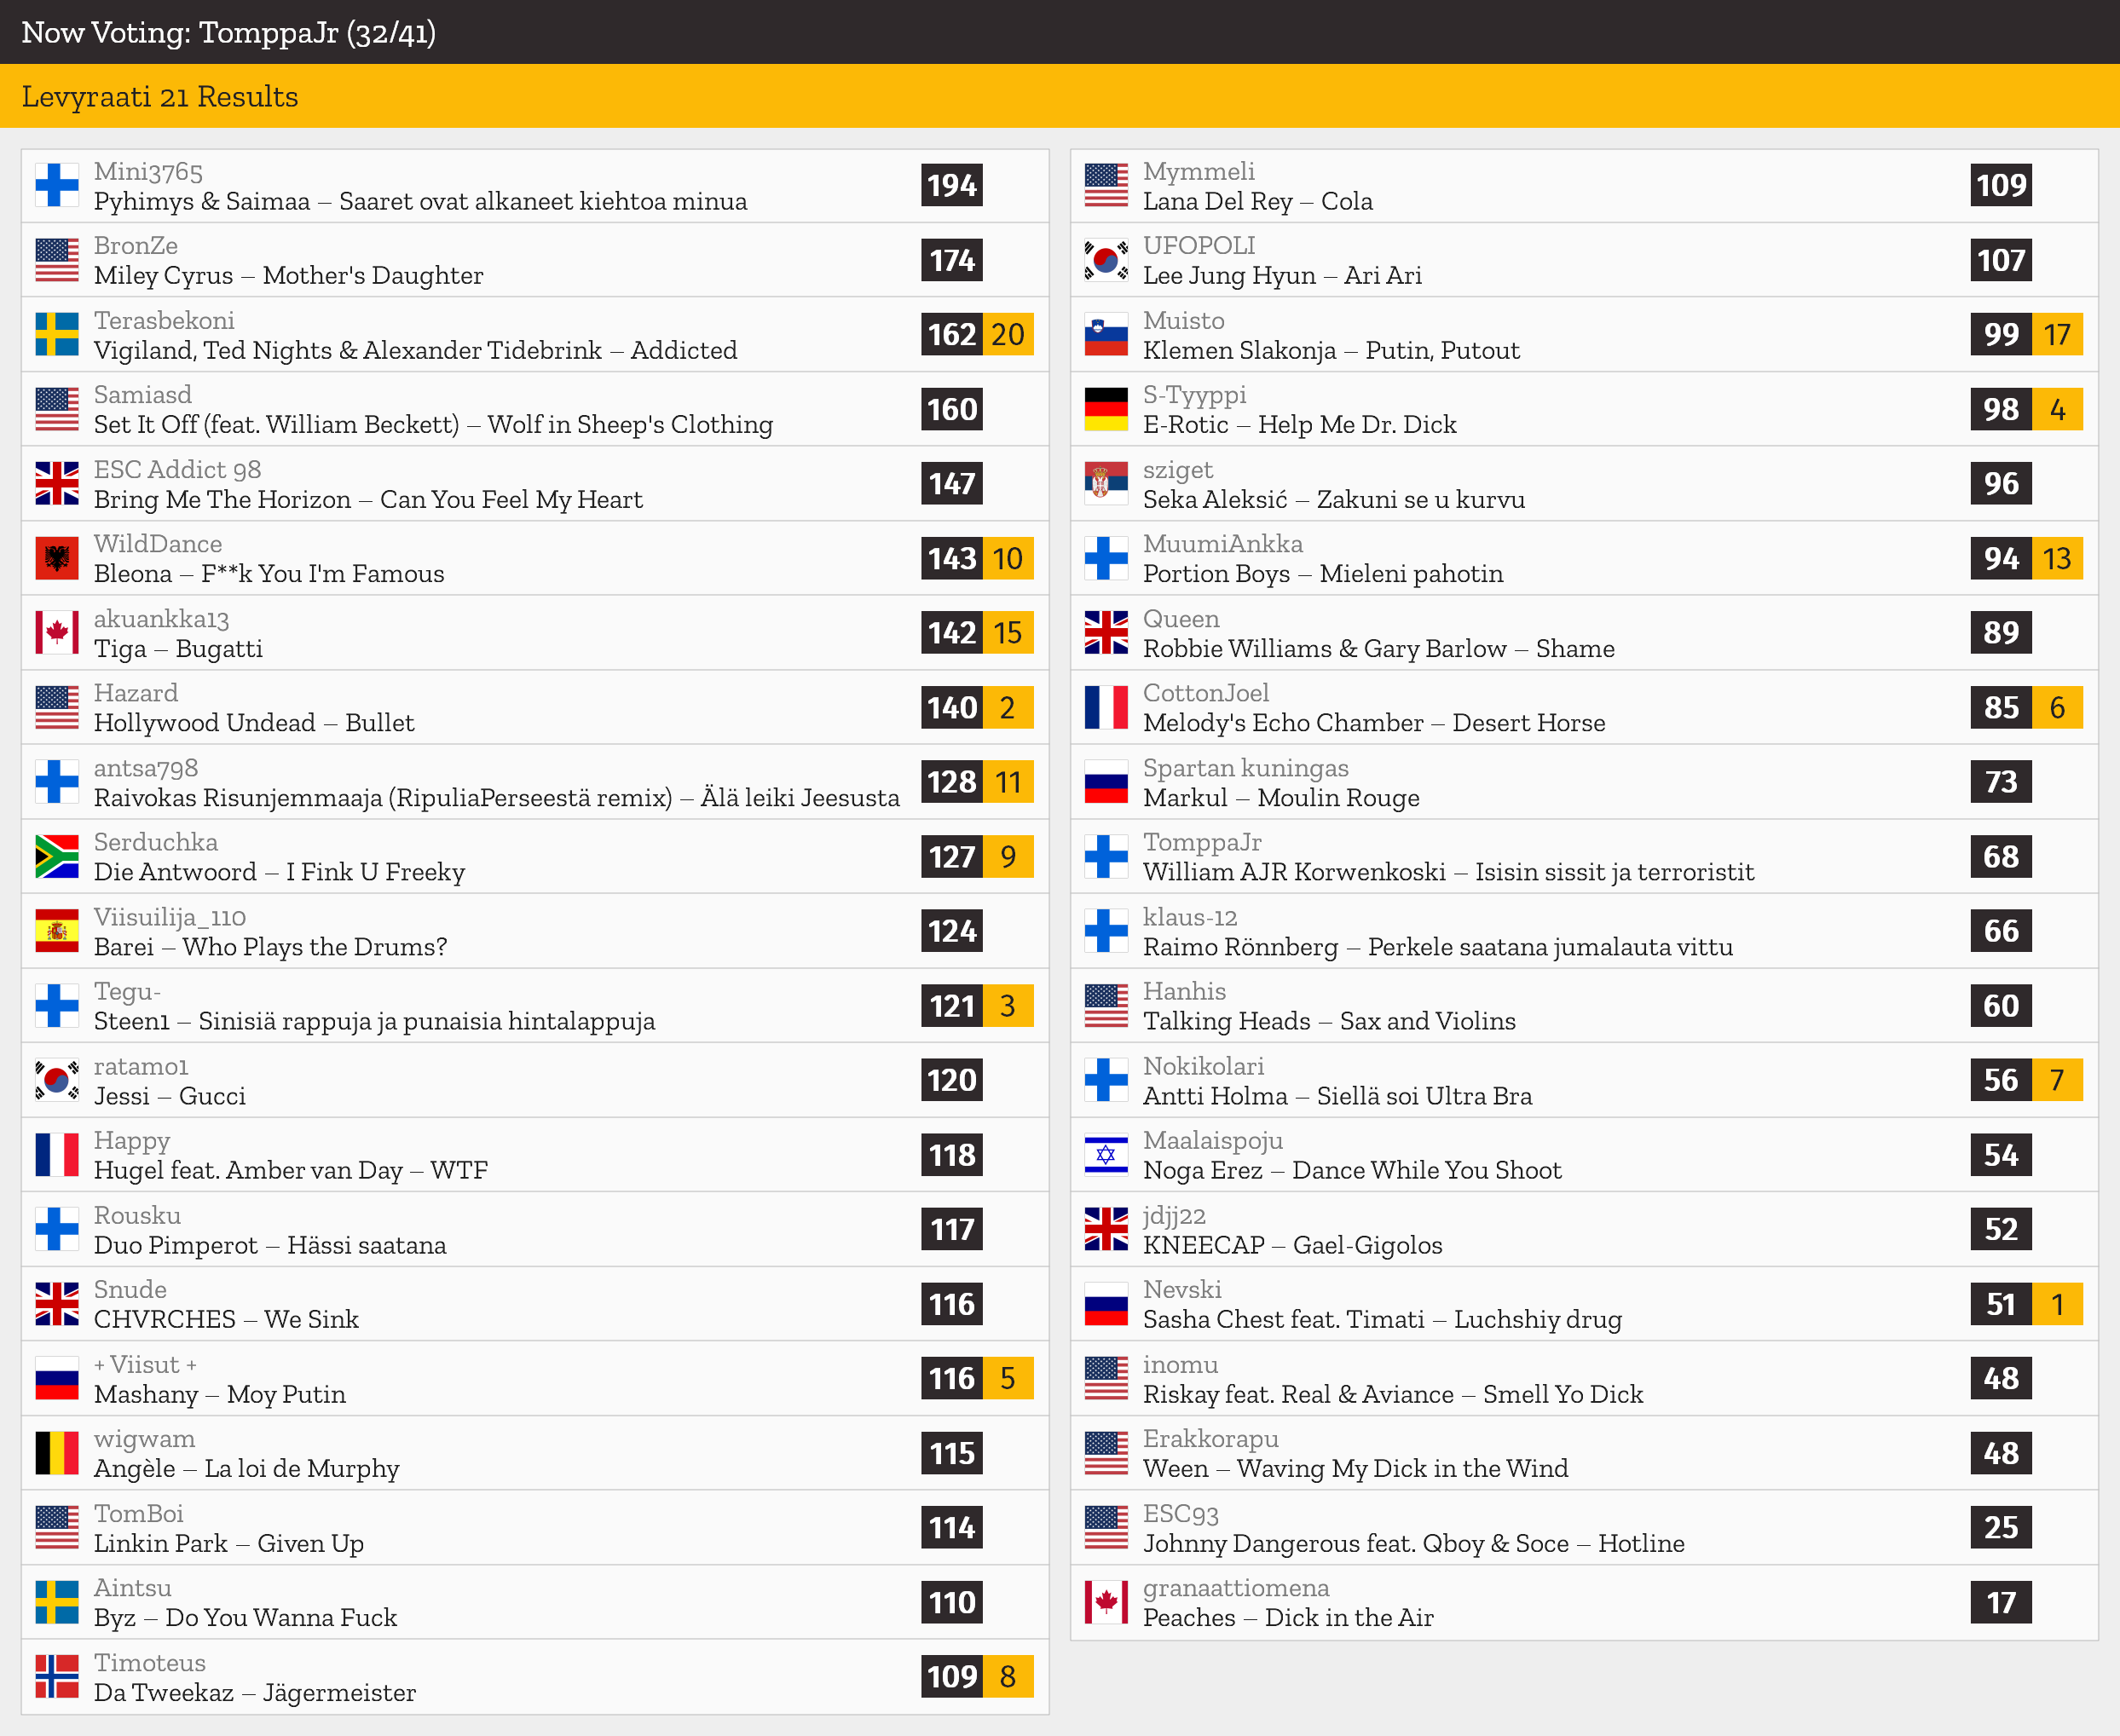Click the Germany flag next to S-Tyyppi
Image resolution: width=2120 pixels, height=1736 pixels.
(1106, 409)
